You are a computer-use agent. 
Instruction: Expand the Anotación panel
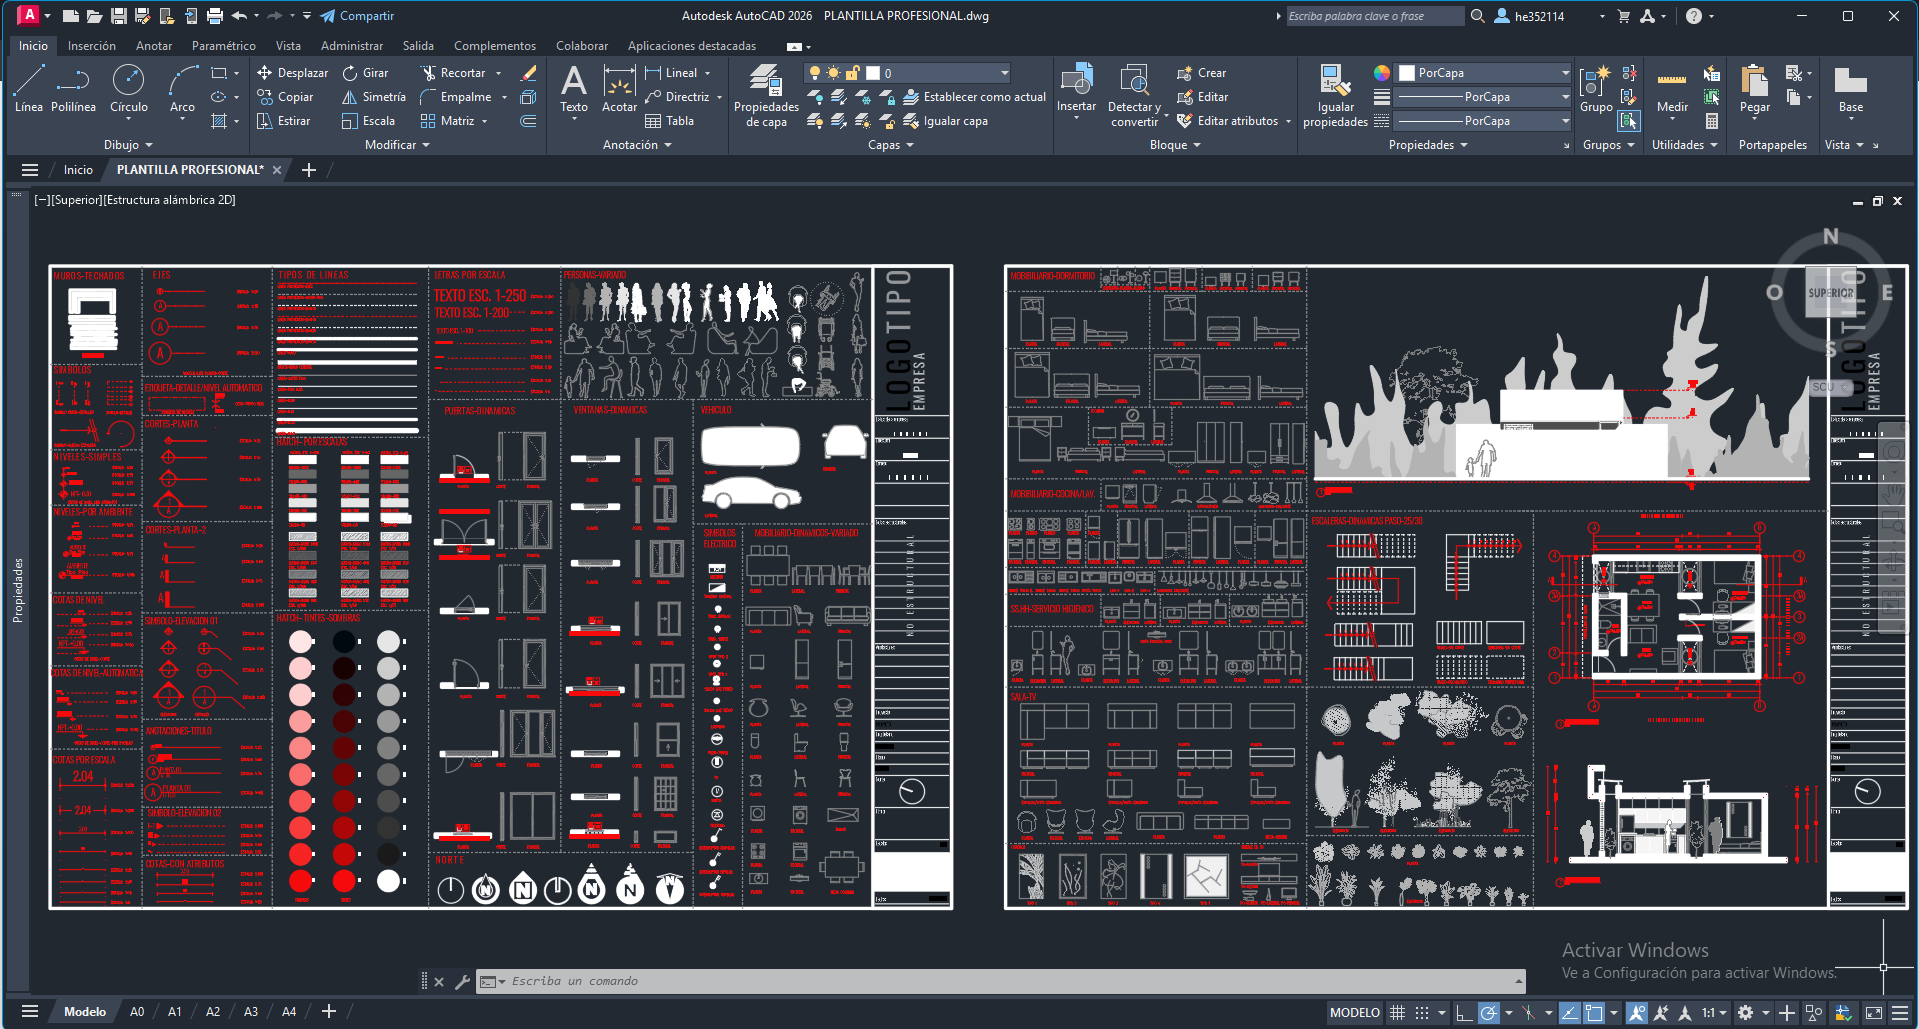click(637, 145)
